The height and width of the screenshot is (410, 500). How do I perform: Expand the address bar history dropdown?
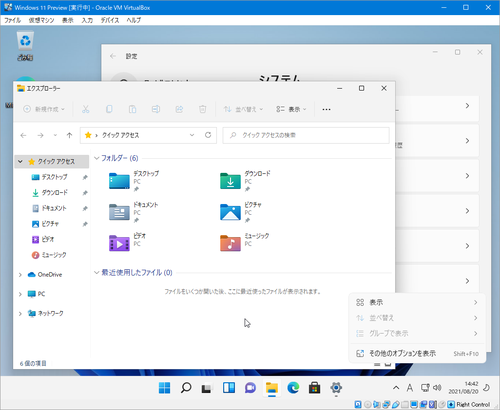click(192, 135)
